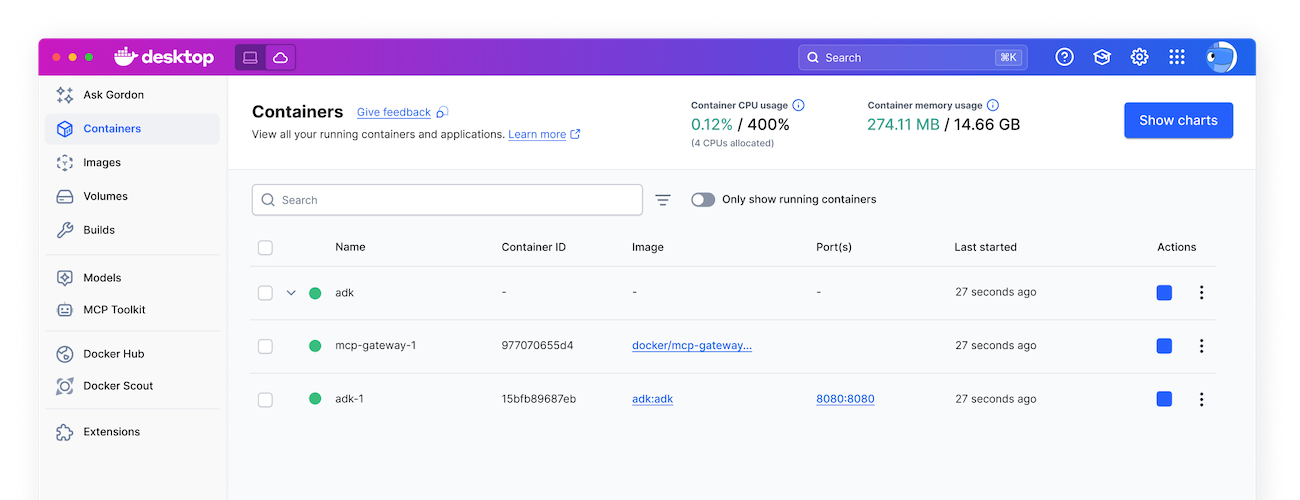Click the mcp-gateway-1 container name

pyautogui.click(x=375, y=346)
